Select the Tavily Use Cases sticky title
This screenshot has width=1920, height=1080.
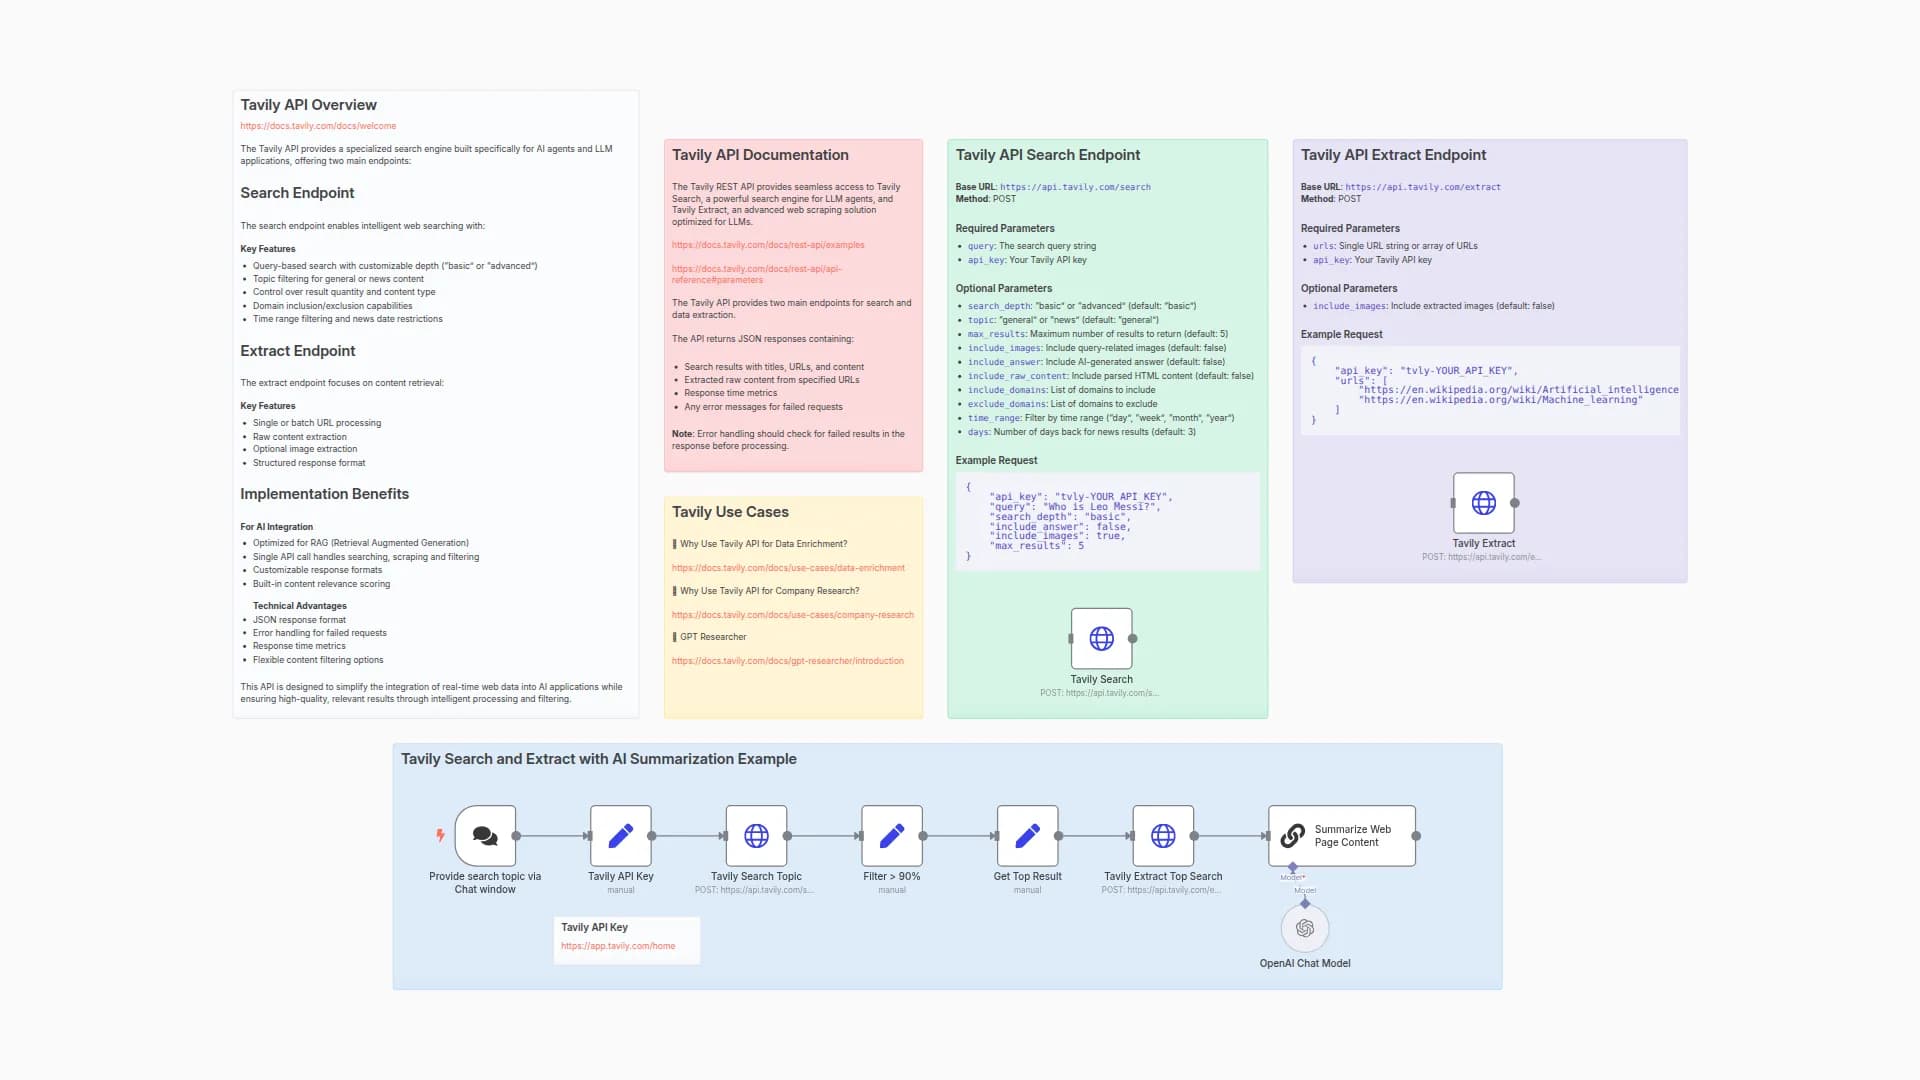point(730,512)
